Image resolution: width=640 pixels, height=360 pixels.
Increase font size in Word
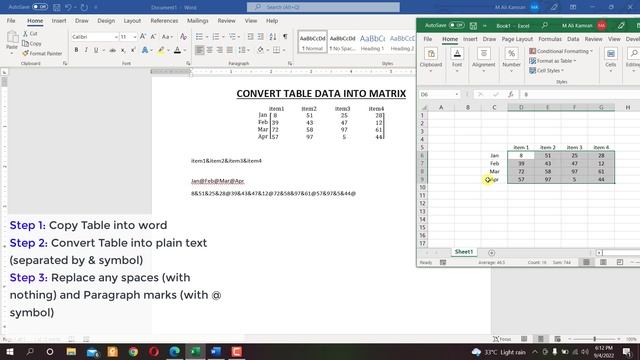click(143, 37)
